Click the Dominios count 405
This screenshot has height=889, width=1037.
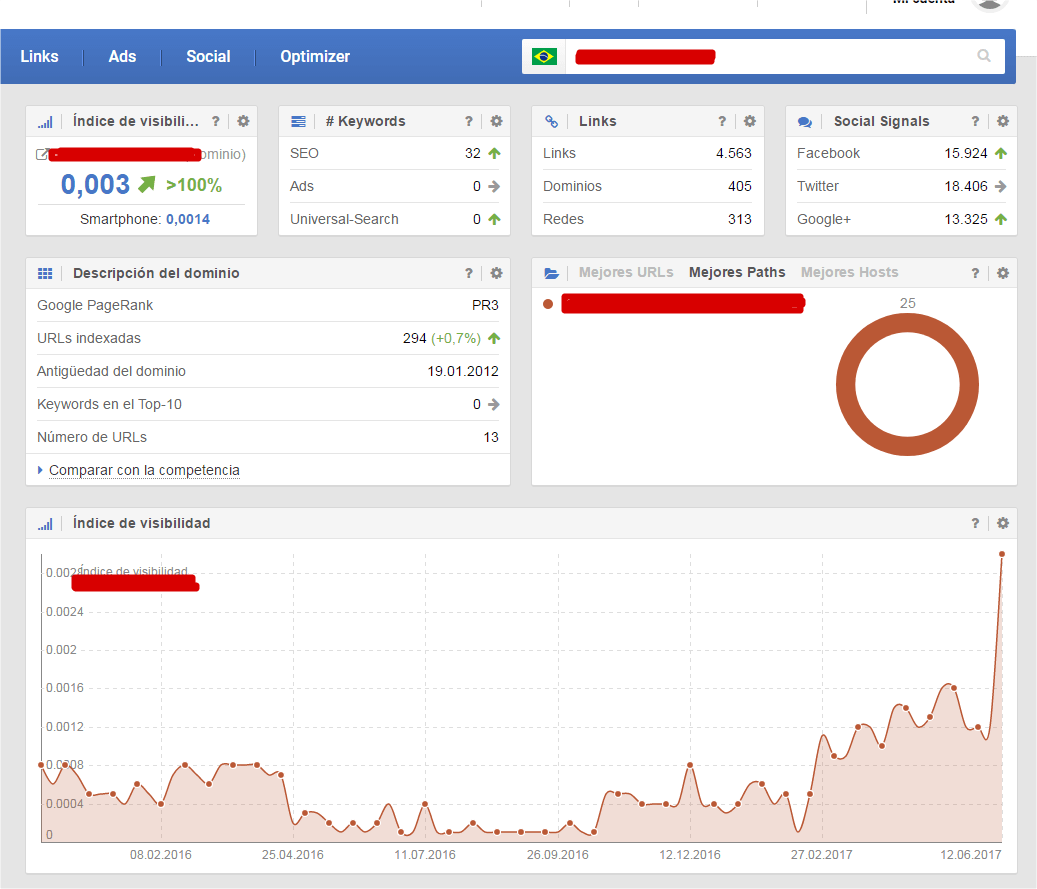coord(739,187)
